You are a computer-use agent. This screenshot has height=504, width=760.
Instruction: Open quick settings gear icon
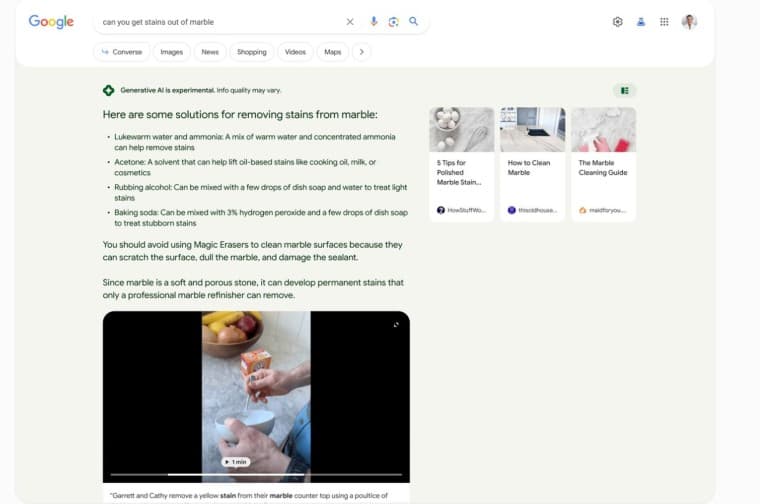tap(618, 22)
